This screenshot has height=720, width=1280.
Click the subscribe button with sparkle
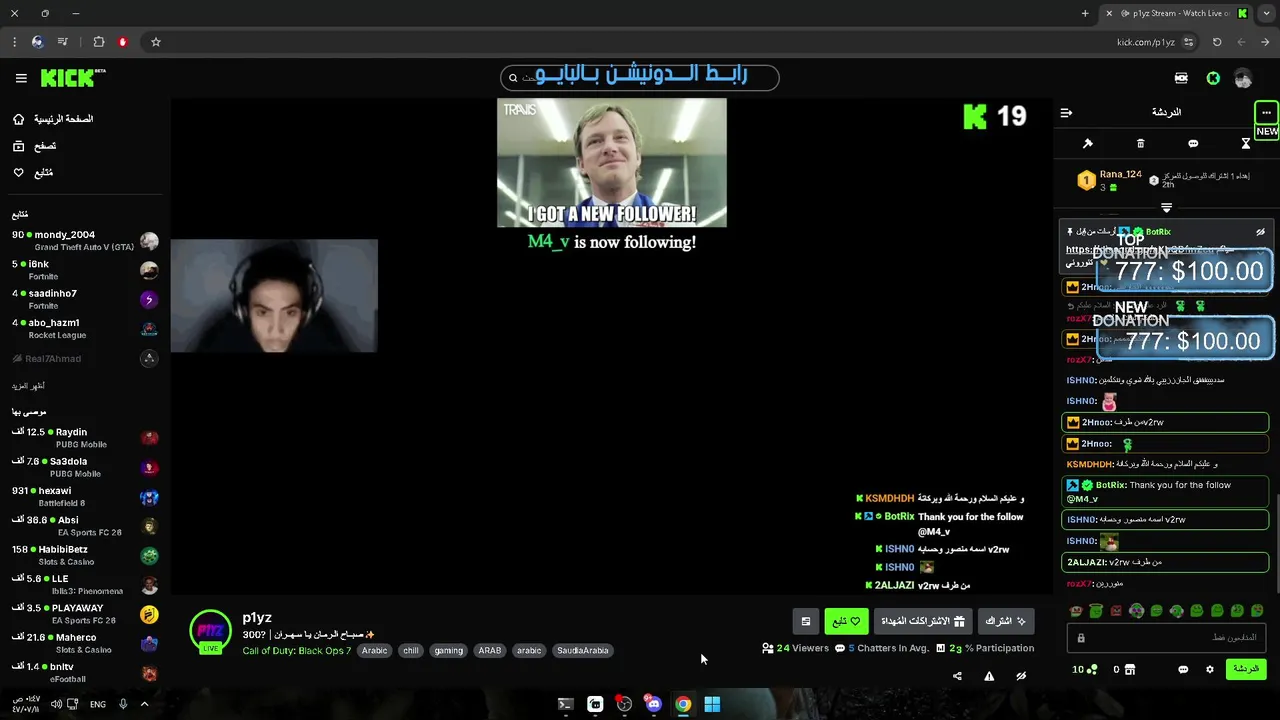1005,621
